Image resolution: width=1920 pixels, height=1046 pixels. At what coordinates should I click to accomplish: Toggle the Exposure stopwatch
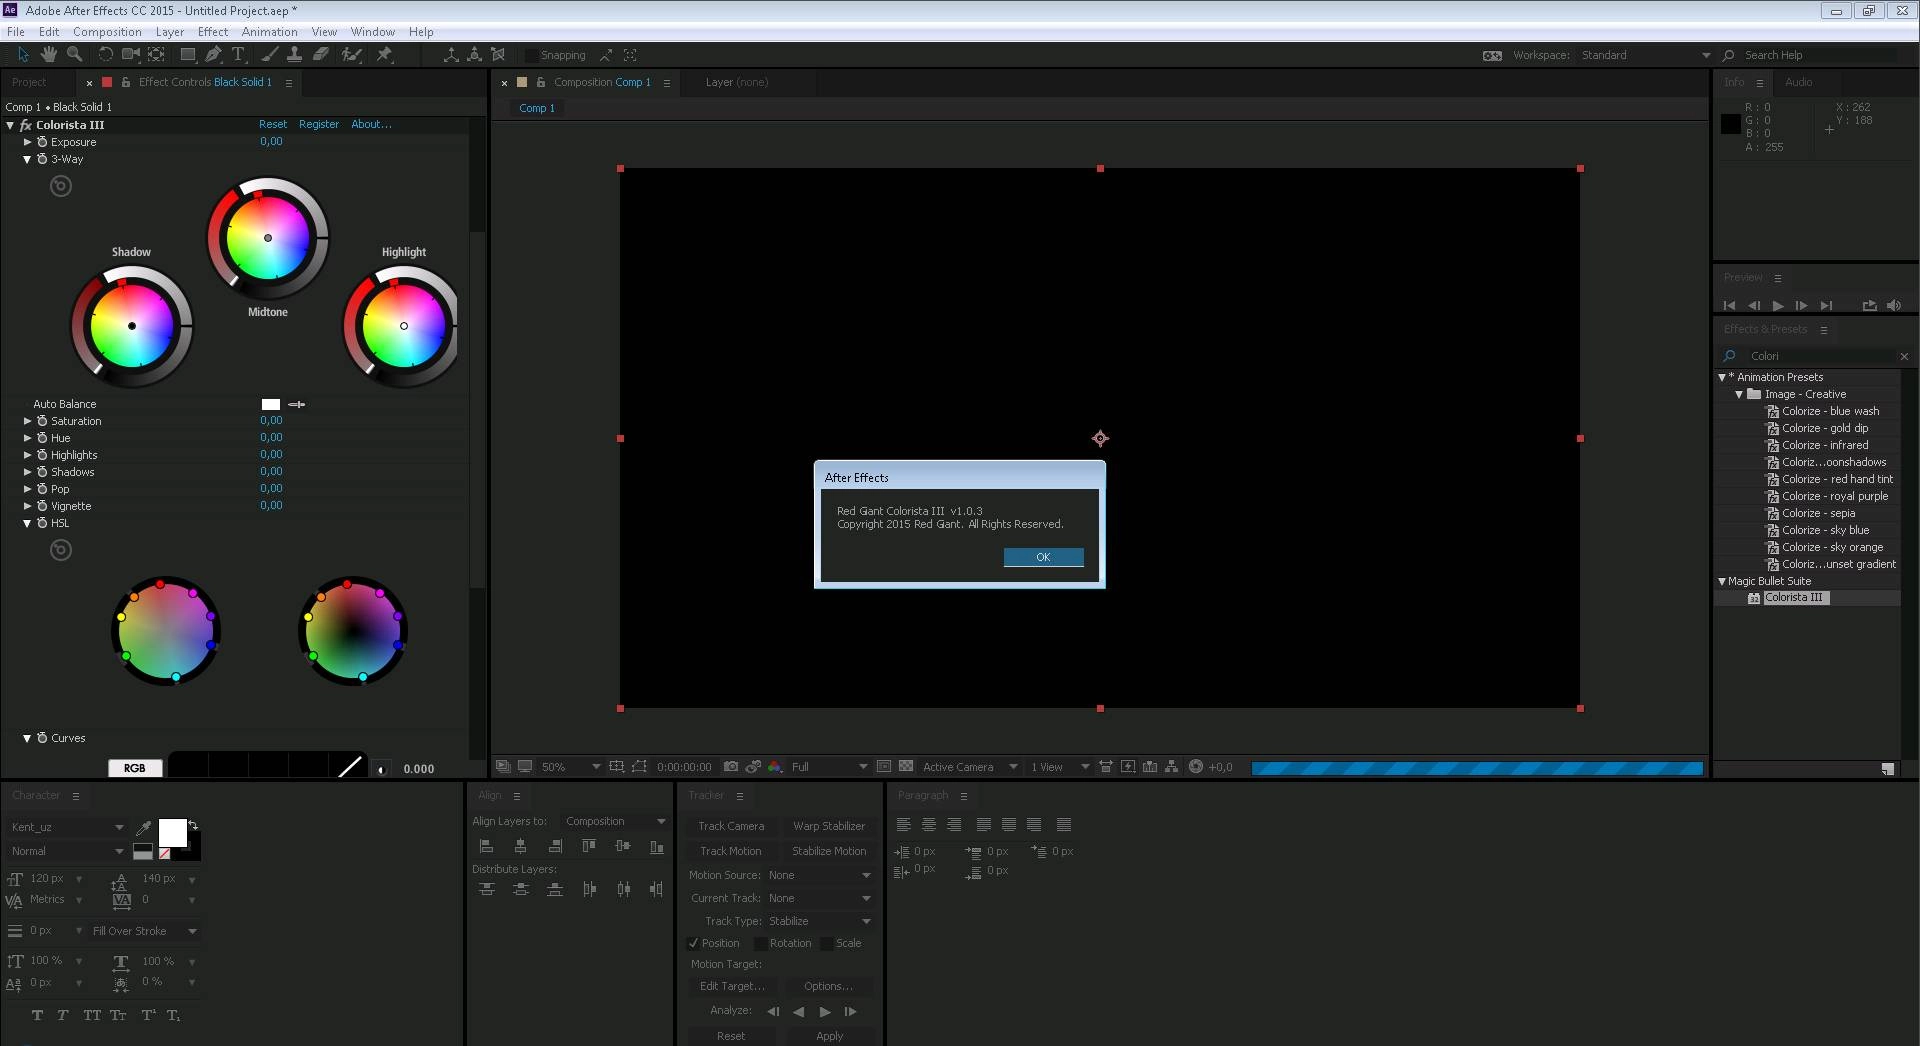pos(42,142)
